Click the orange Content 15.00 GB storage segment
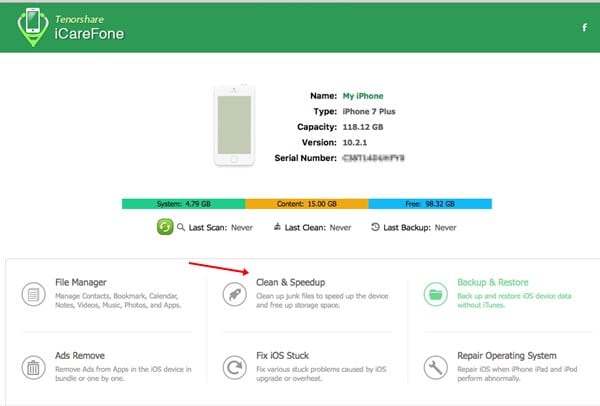600x406 pixels. tap(307, 204)
